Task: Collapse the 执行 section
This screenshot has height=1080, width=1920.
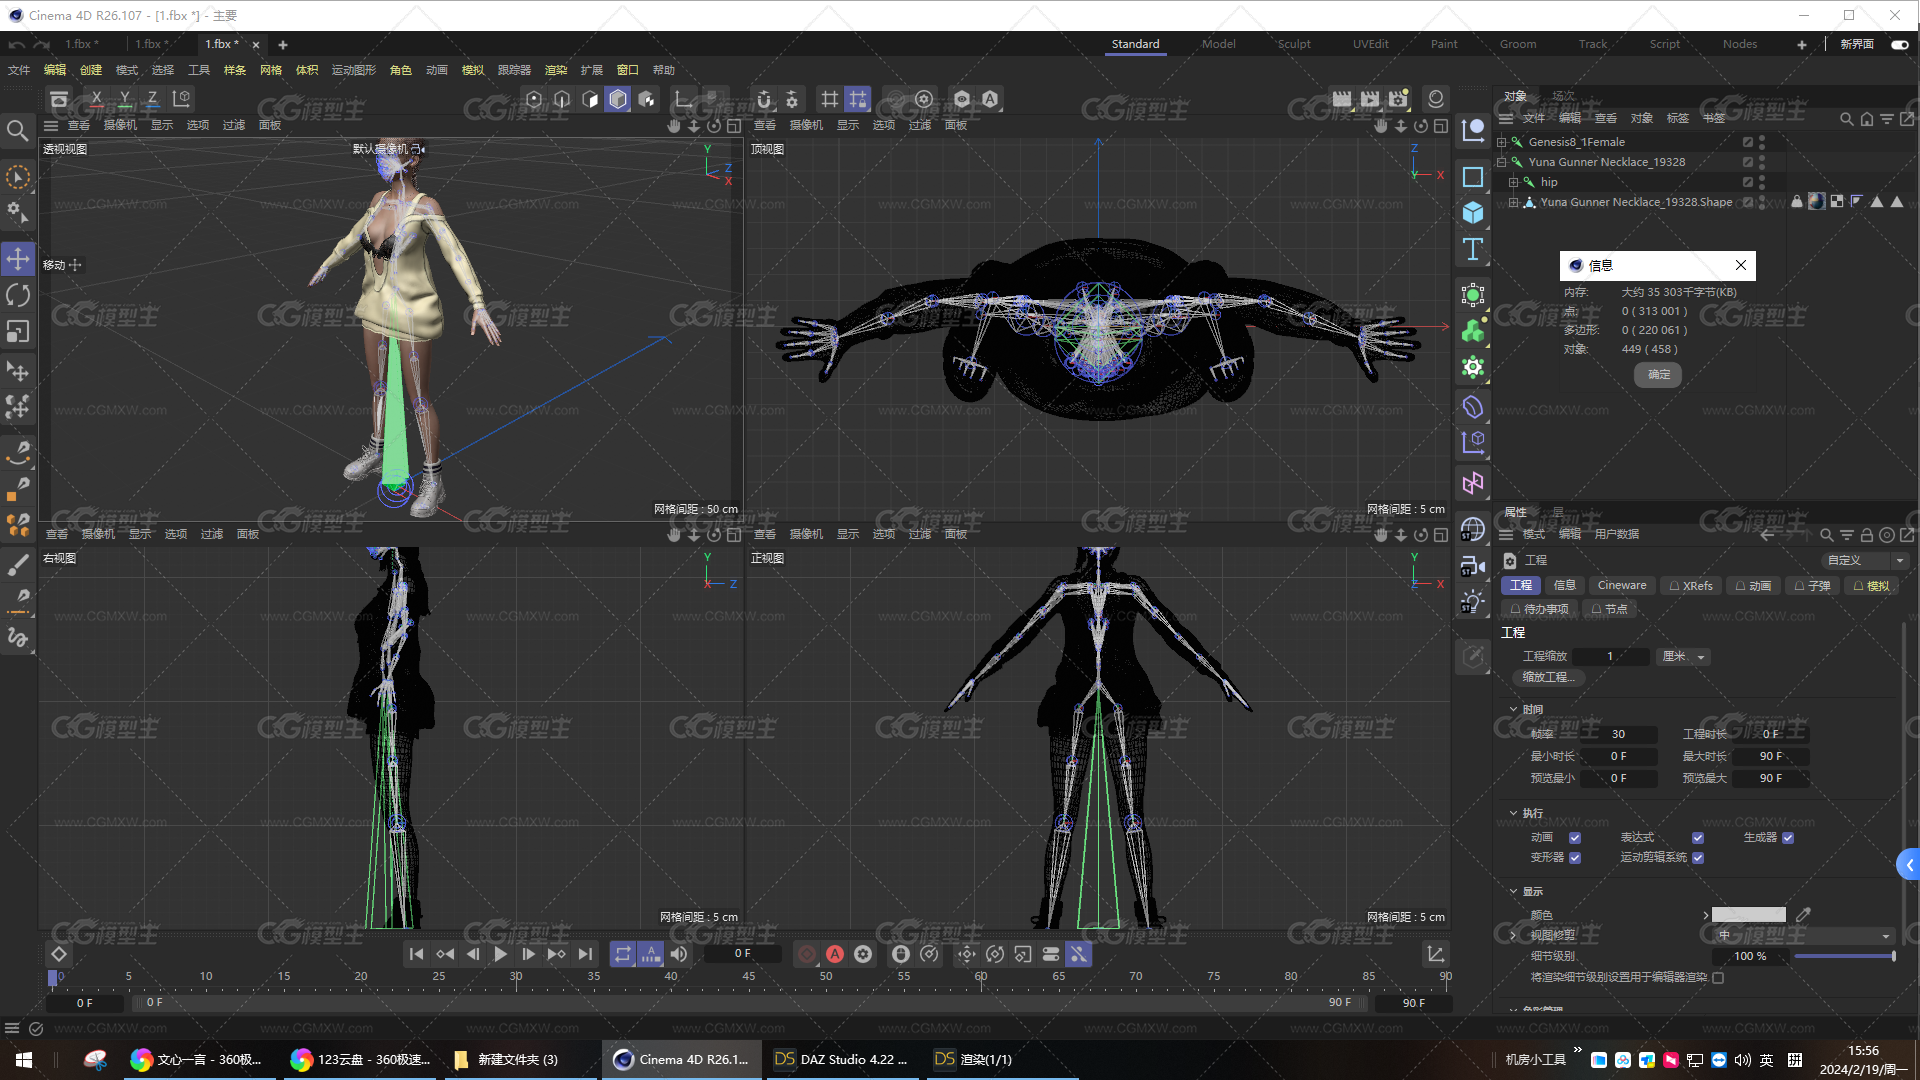Action: click(1513, 813)
